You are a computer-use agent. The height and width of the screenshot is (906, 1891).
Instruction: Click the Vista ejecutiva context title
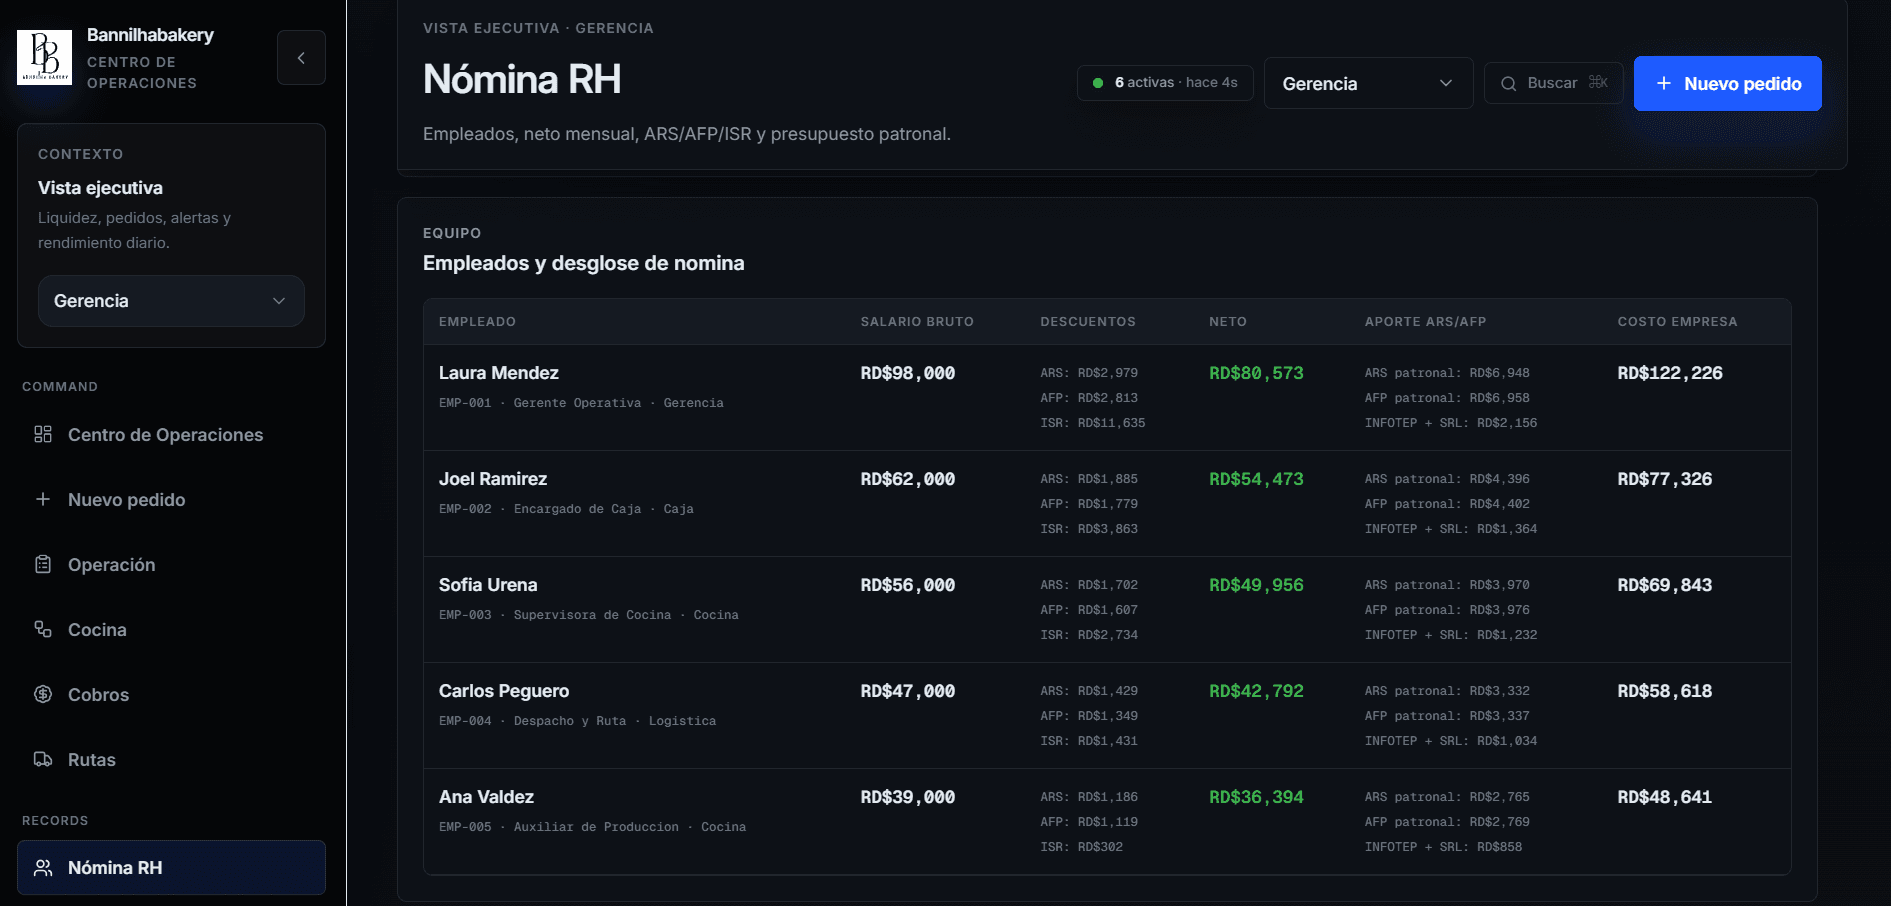(100, 188)
